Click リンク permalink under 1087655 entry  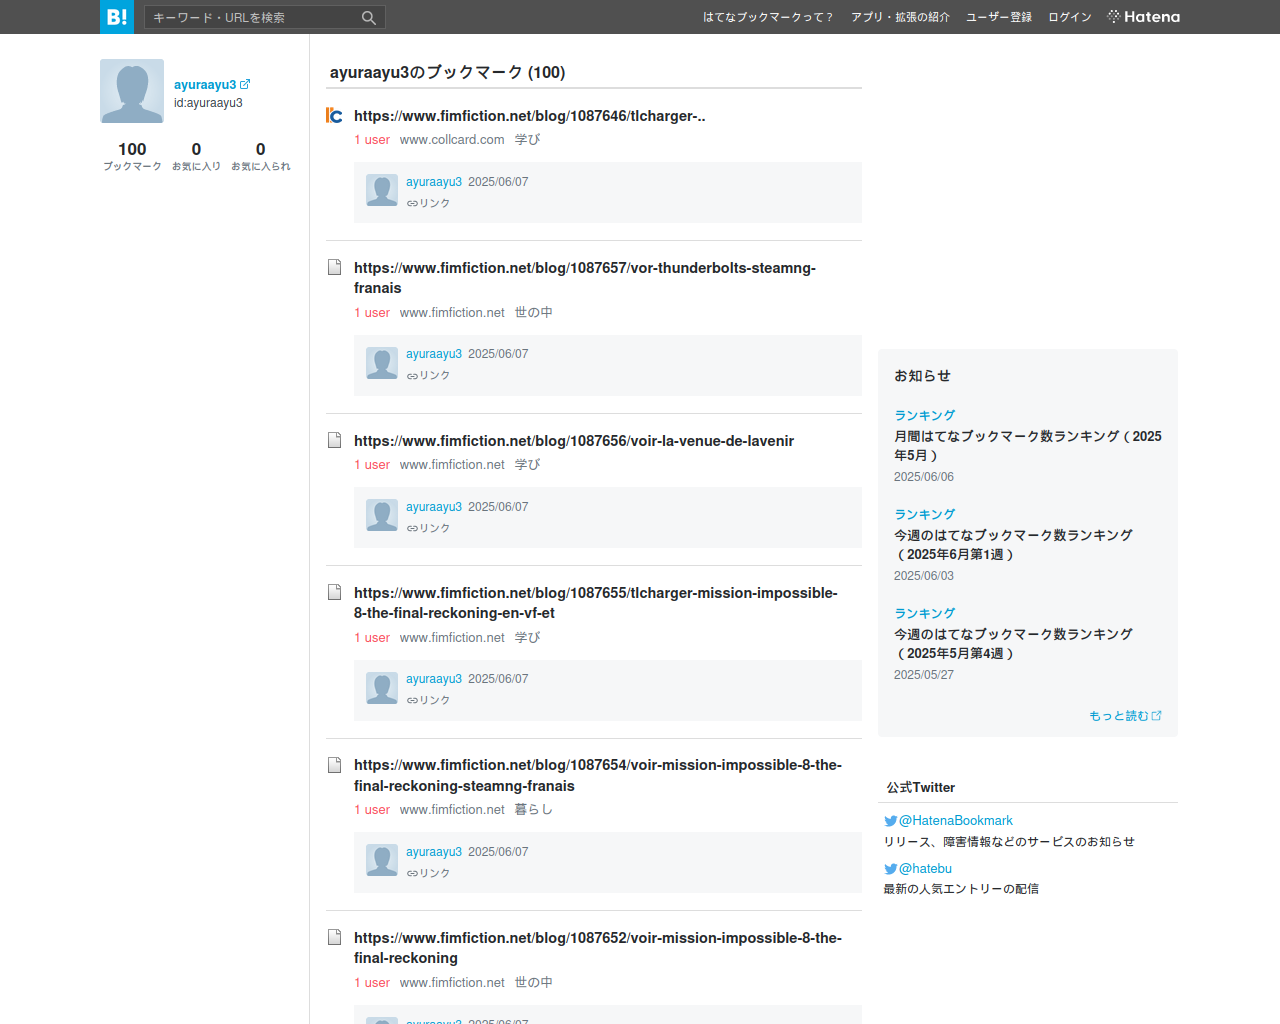[428, 701]
